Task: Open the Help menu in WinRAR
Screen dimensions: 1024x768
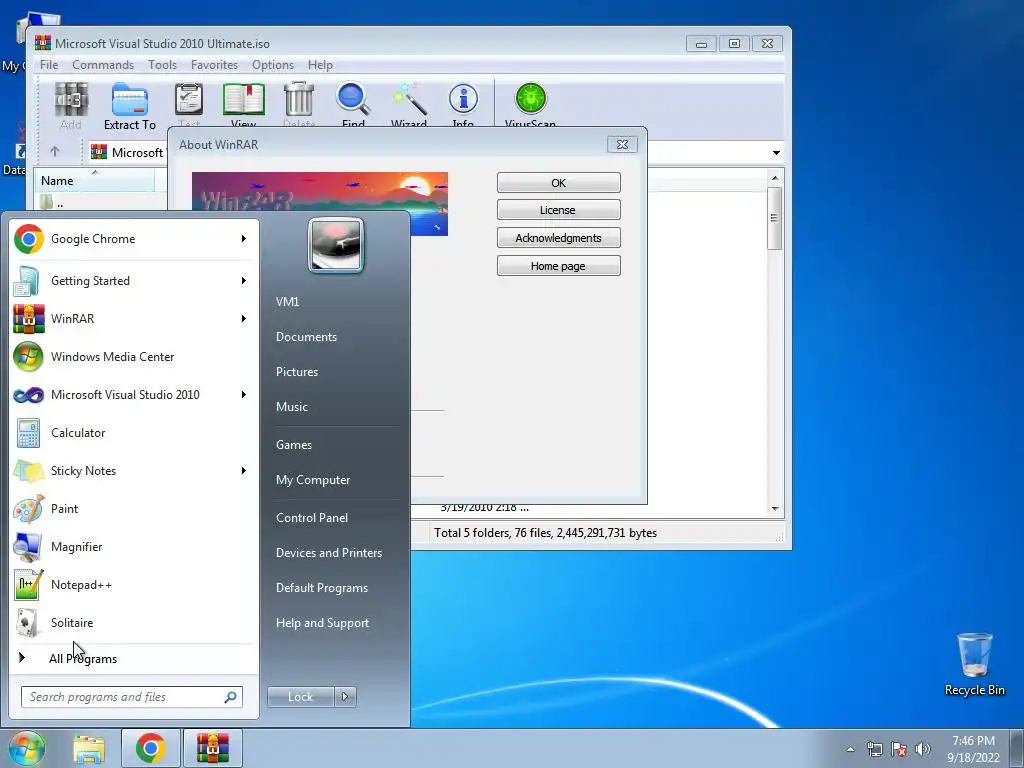Action: pyautogui.click(x=321, y=65)
